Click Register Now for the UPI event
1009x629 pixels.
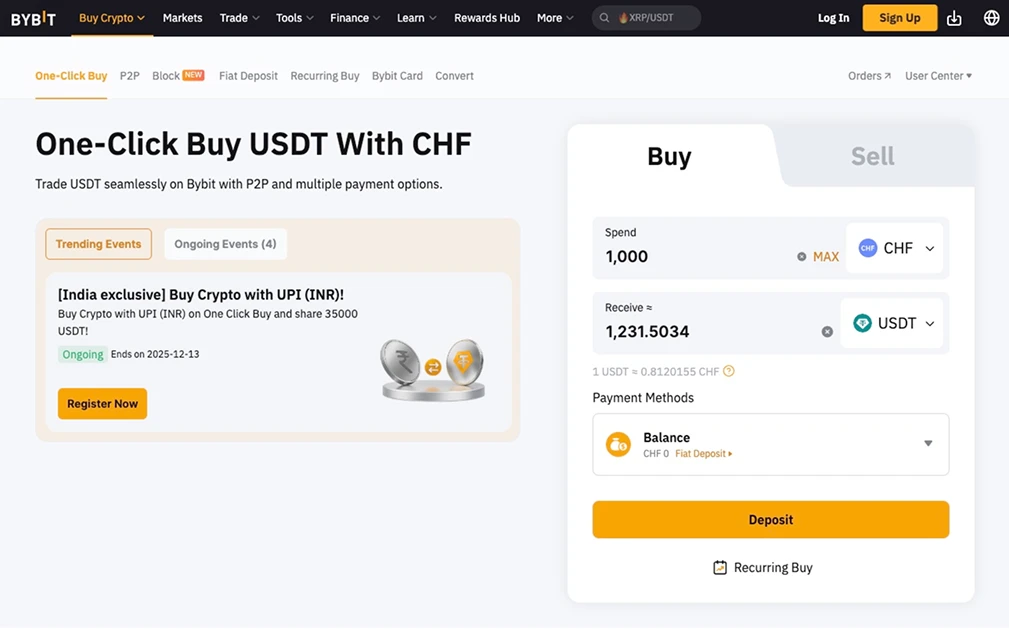point(102,403)
